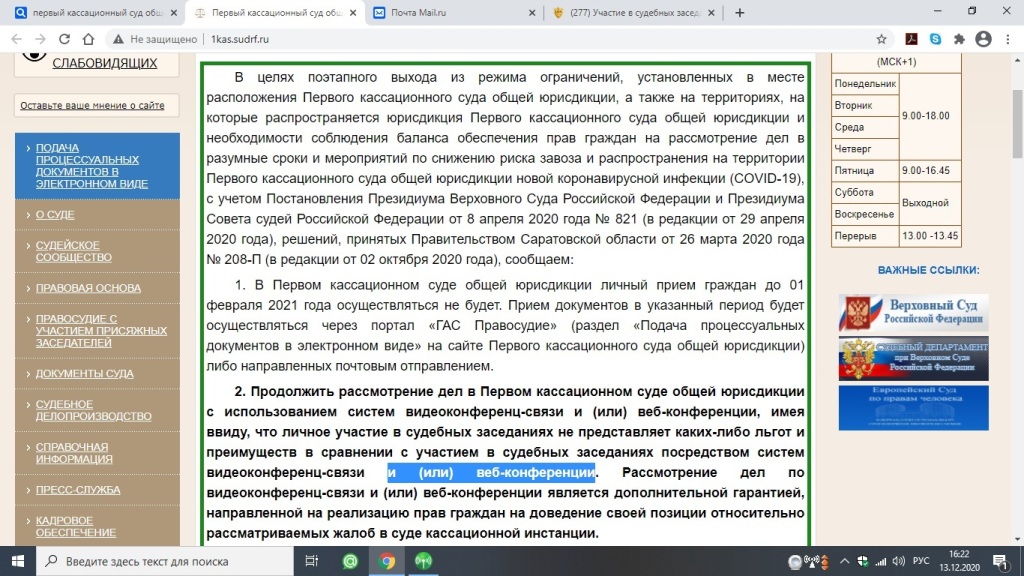Click the Skype extension icon
This screenshot has height=576, width=1024.
click(935, 39)
